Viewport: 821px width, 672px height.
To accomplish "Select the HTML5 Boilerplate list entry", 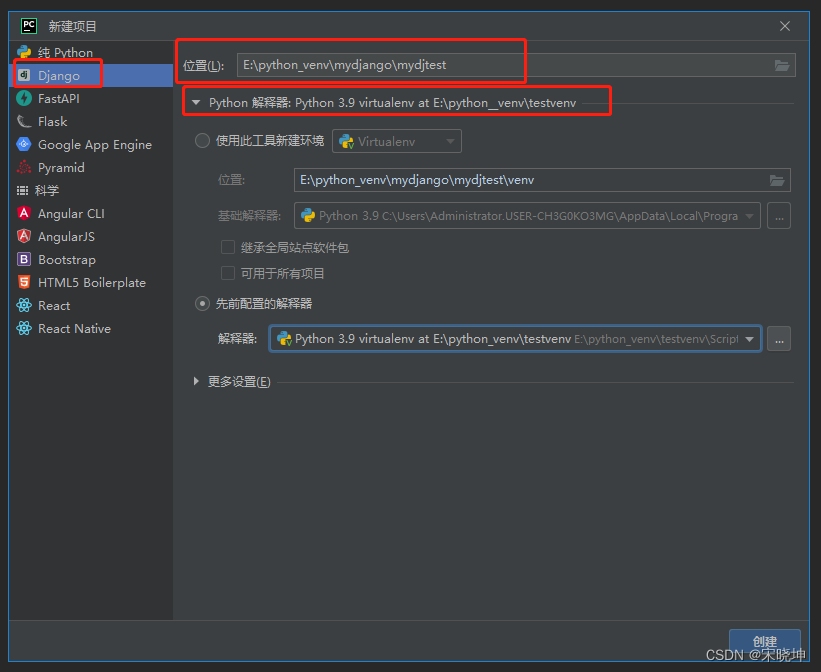I will 91,283.
